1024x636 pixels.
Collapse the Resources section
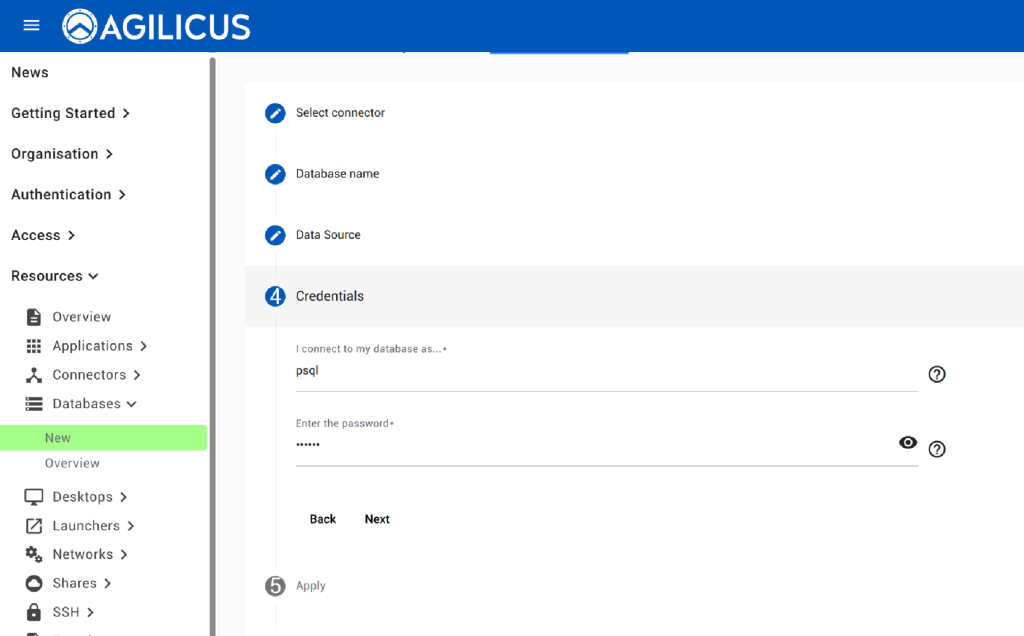55,276
